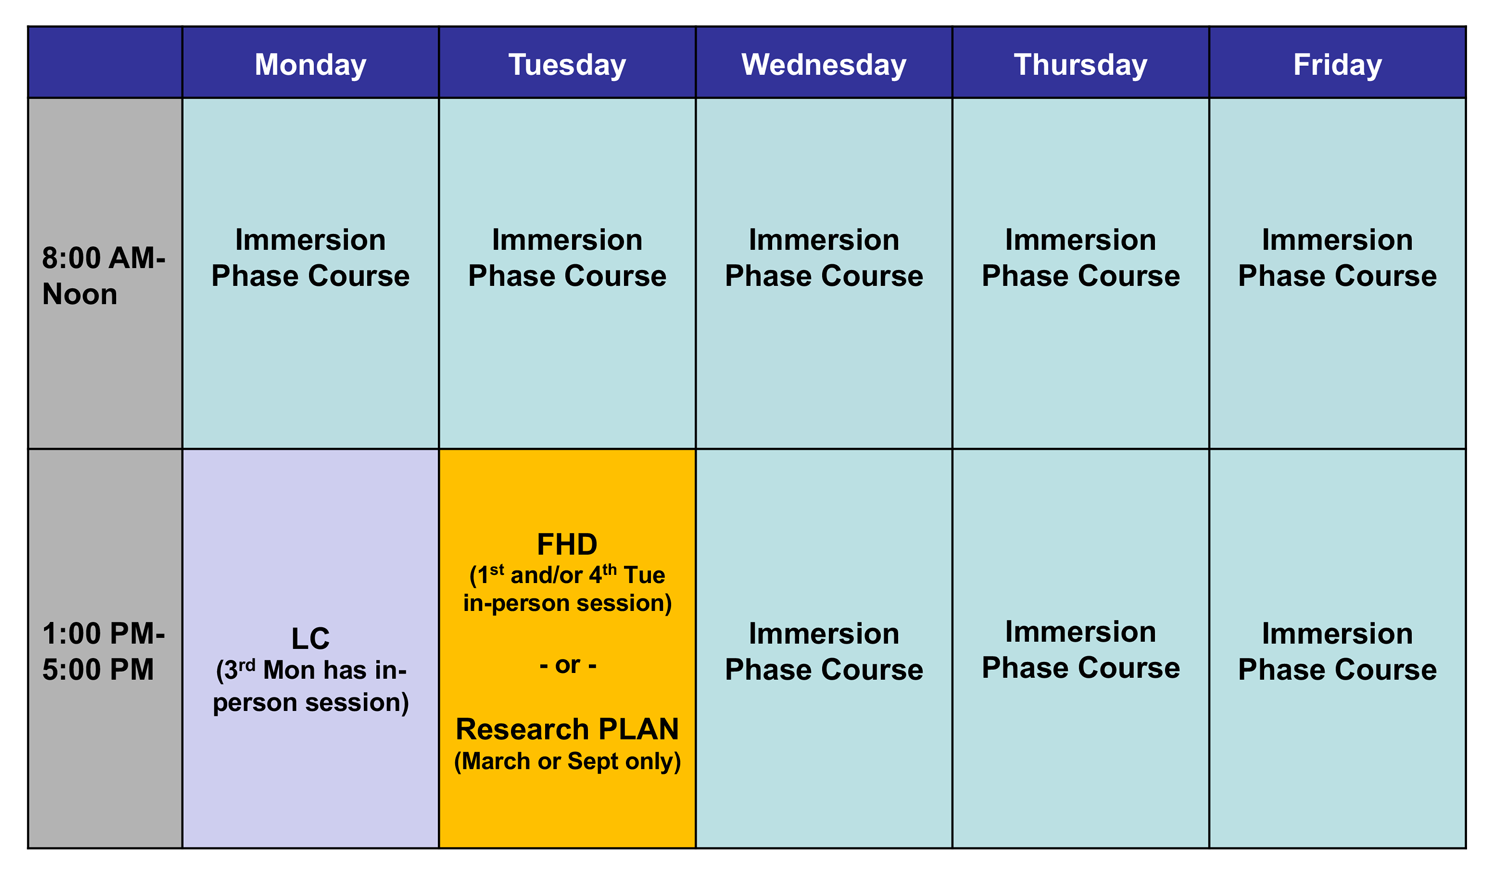
Task: Click the 1:00 PM-5:00 PM row label
Action: point(105,649)
